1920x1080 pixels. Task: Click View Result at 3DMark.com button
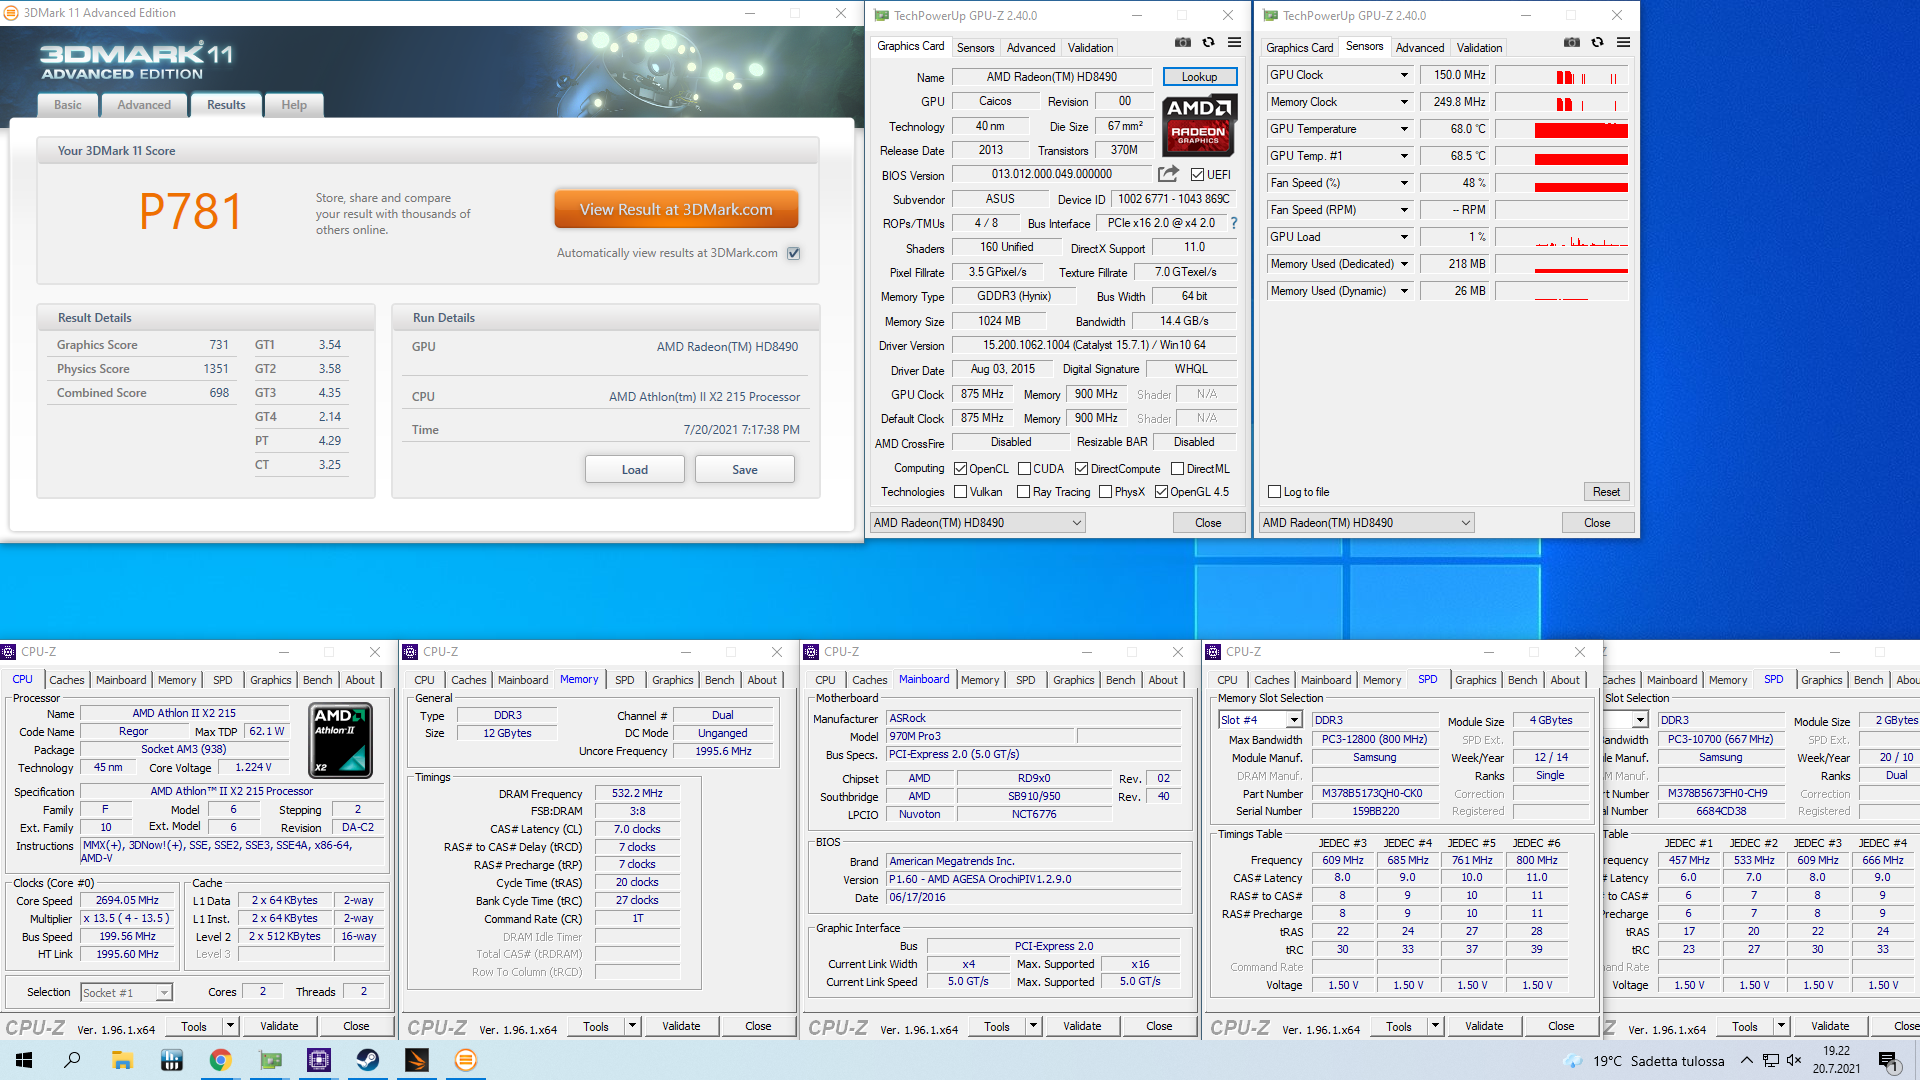click(676, 210)
